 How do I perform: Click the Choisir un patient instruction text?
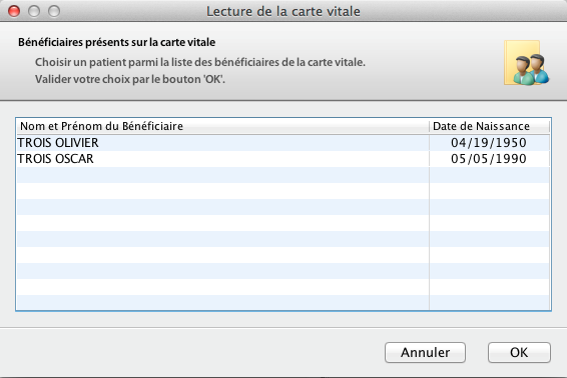[x=200, y=62]
